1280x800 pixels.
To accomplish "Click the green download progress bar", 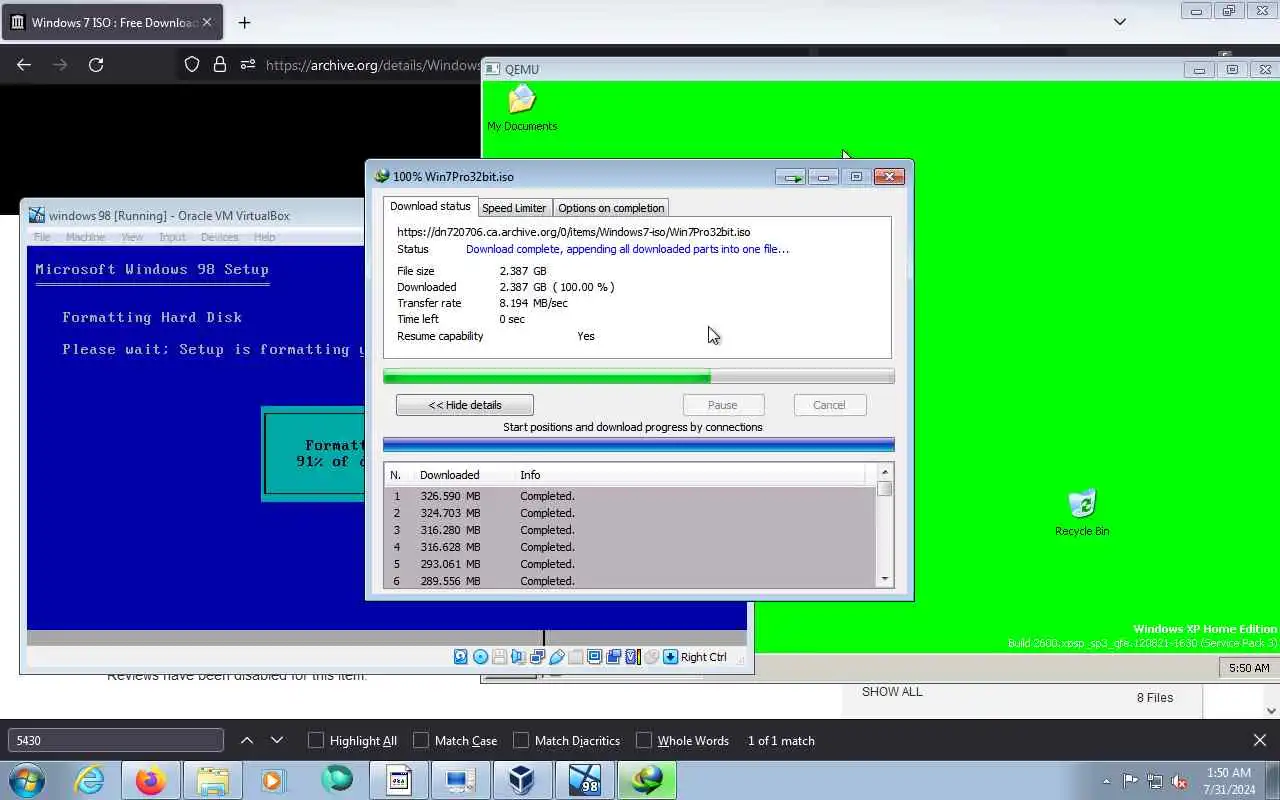I will click(639, 377).
